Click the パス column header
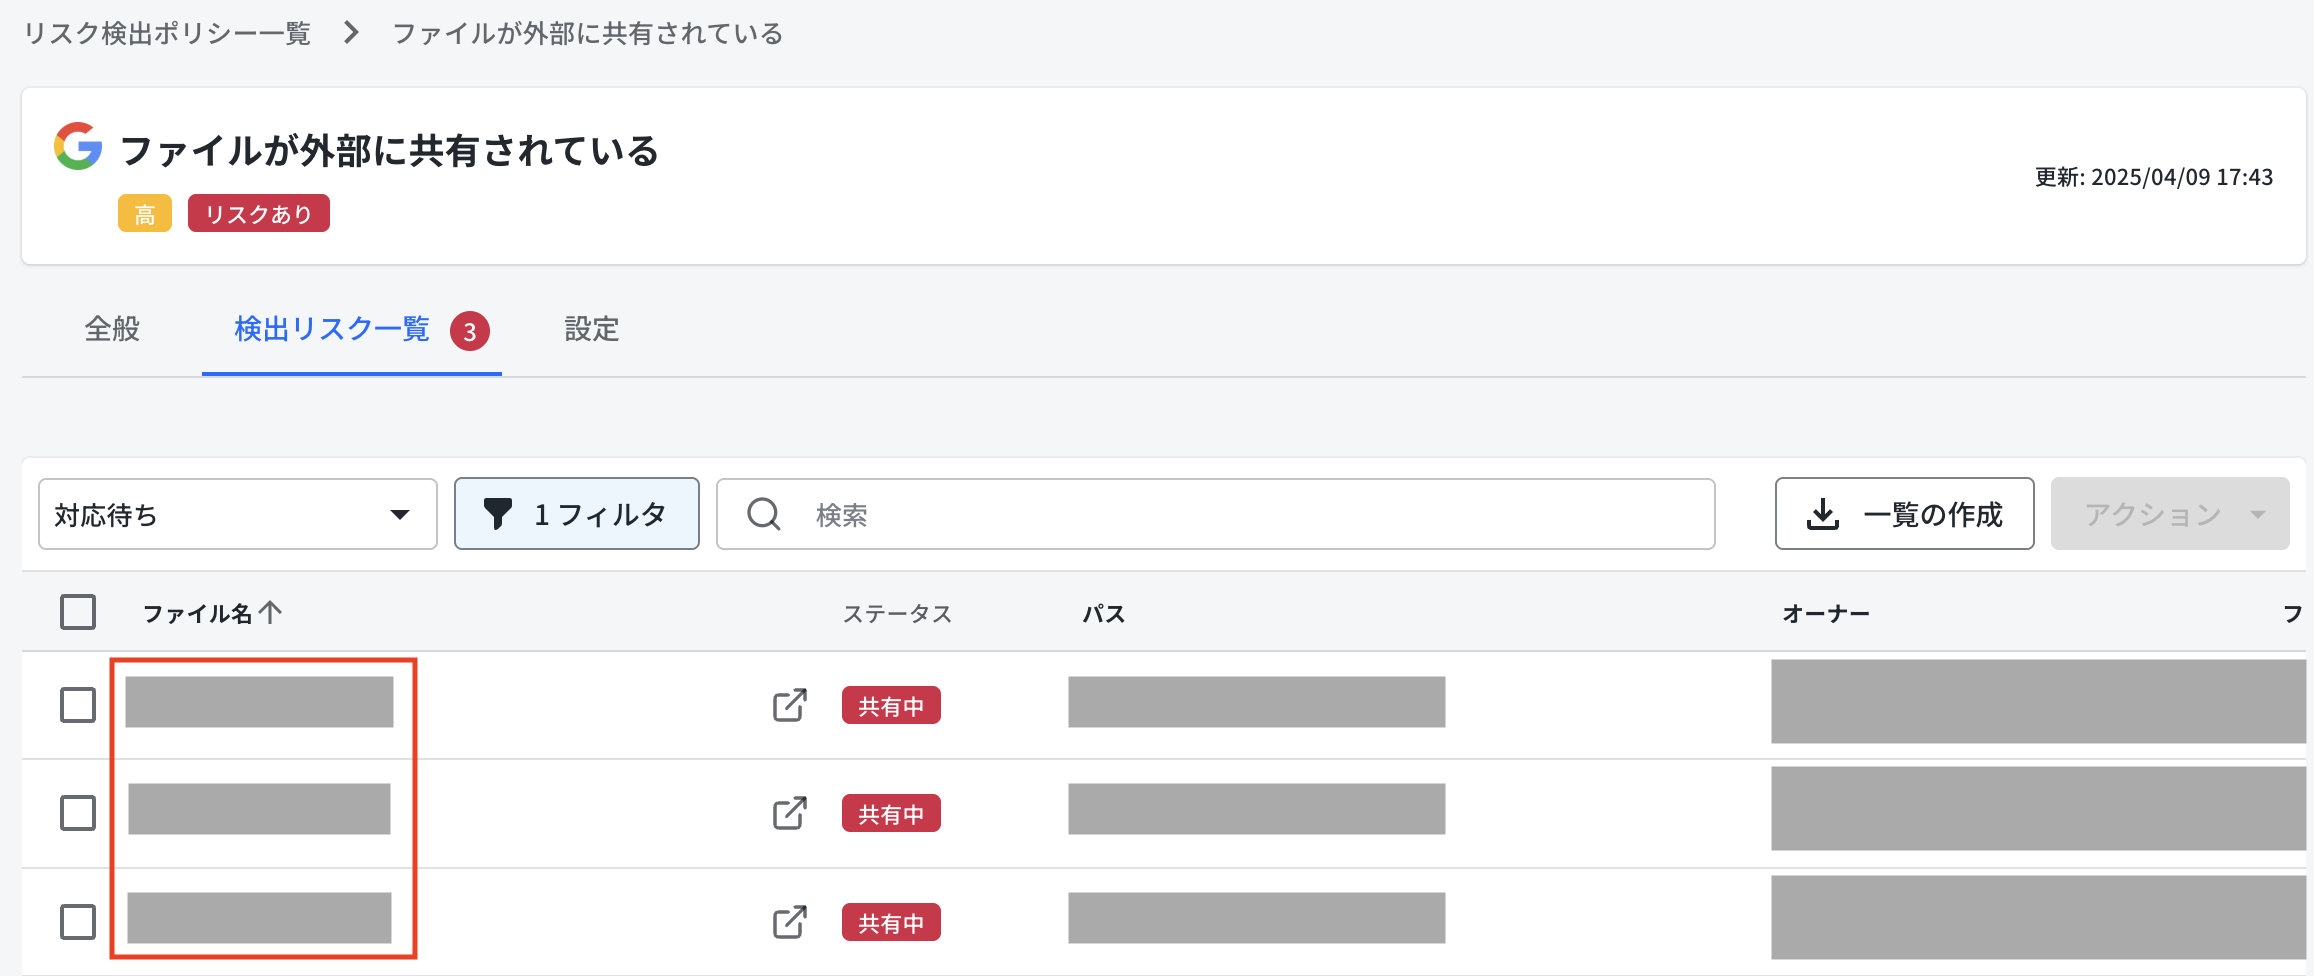Image resolution: width=2314 pixels, height=976 pixels. [1104, 613]
